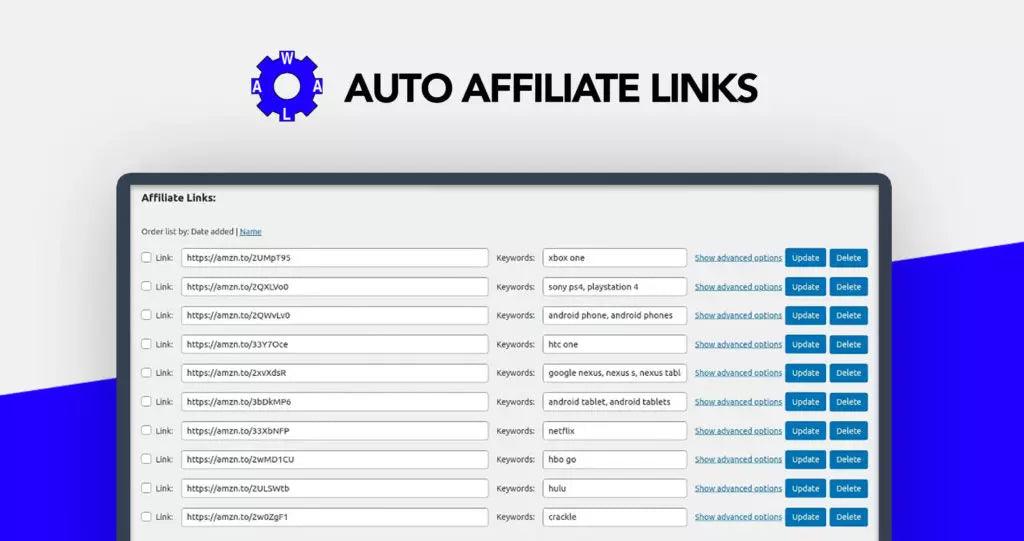The width and height of the screenshot is (1024, 541).
Task: Click the link field containing https://amzn.to/2UMpT95
Action: pyautogui.click(x=334, y=258)
